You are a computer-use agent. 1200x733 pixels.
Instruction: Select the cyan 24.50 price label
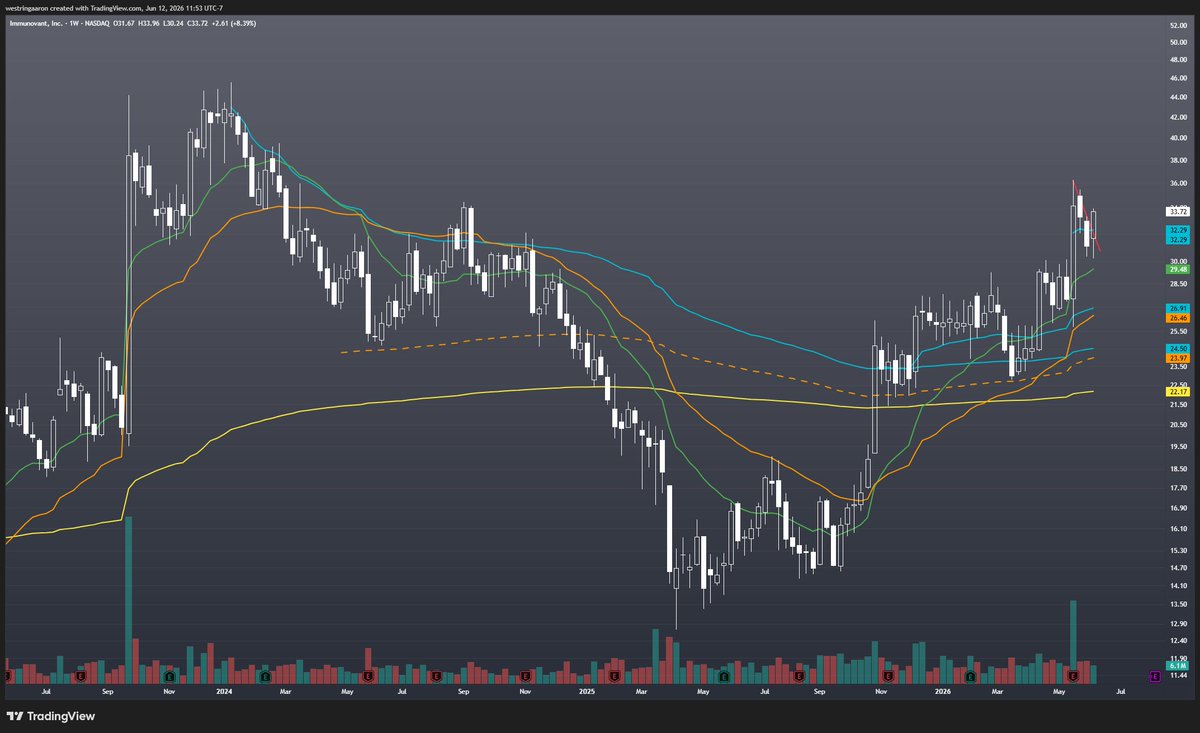tap(1177, 348)
